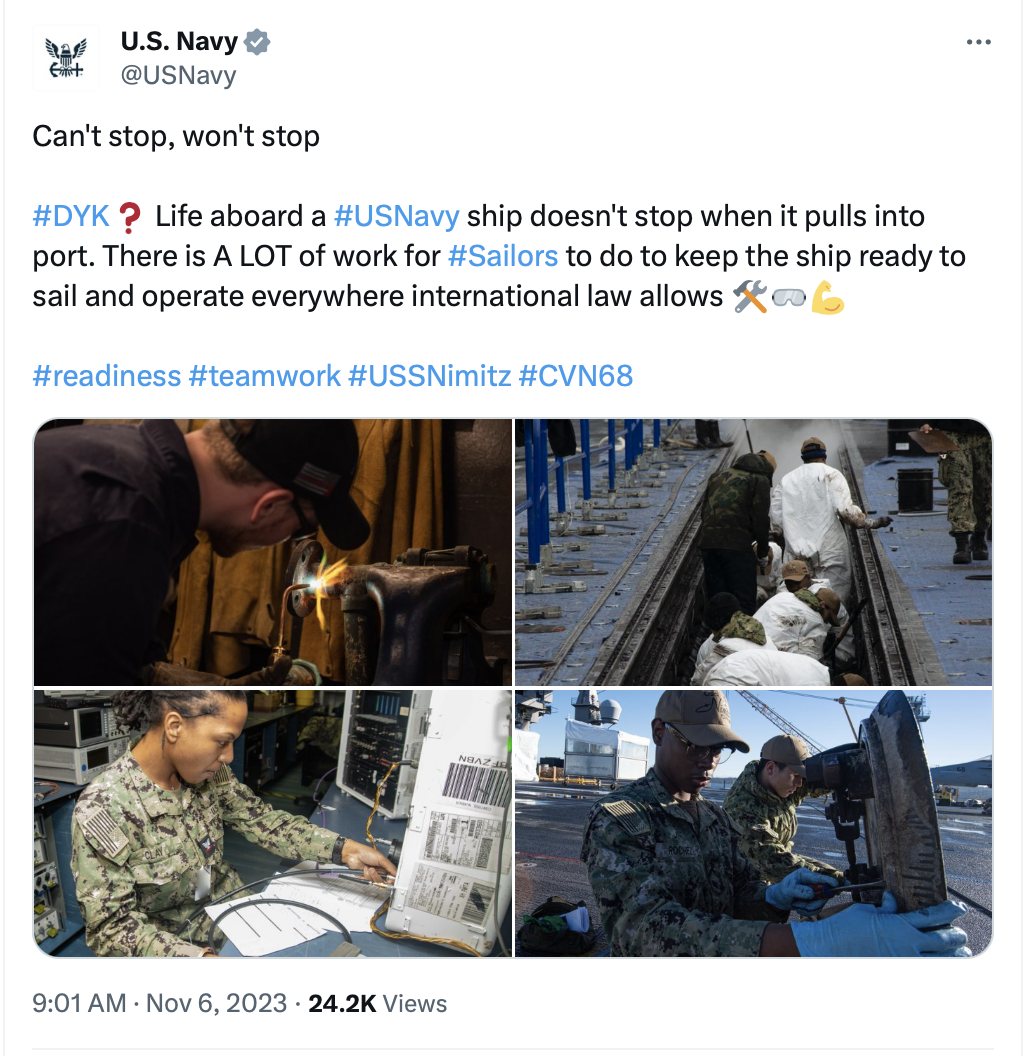Open the three-dot more options menu
The height and width of the screenshot is (1056, 1030).
click(978, 42)
